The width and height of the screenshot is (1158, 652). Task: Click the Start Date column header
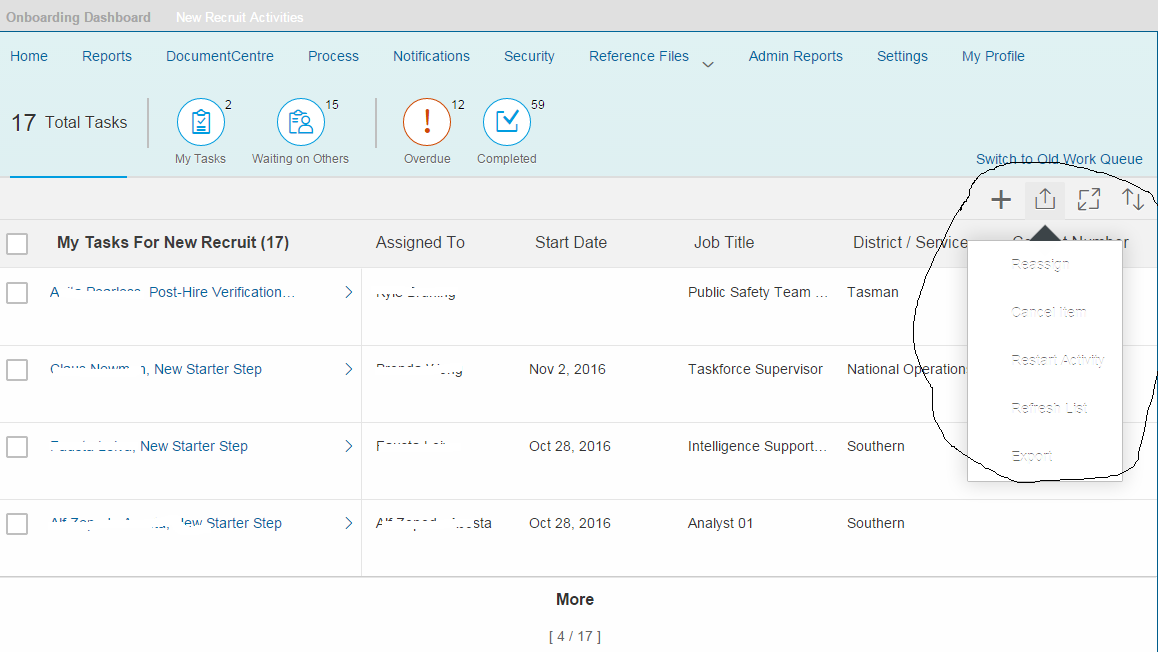pyautogui.click(x=571, y=242)
